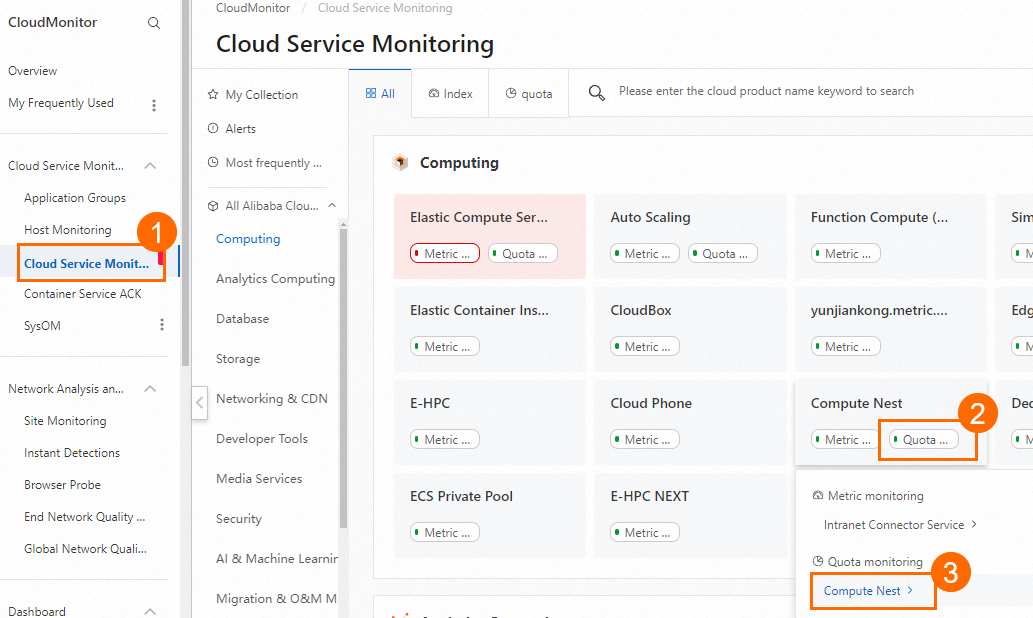
Task: Click the star icon of My Collection
Action: (213, 94)
